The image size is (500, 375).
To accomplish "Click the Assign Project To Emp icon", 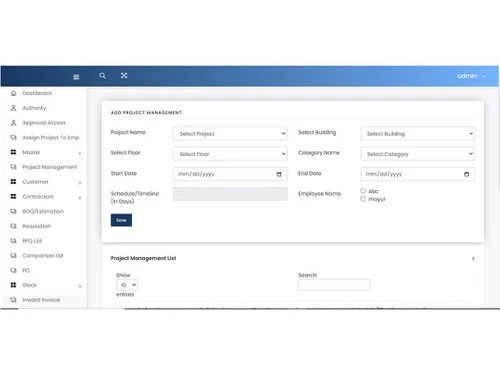I will (13, 137).
